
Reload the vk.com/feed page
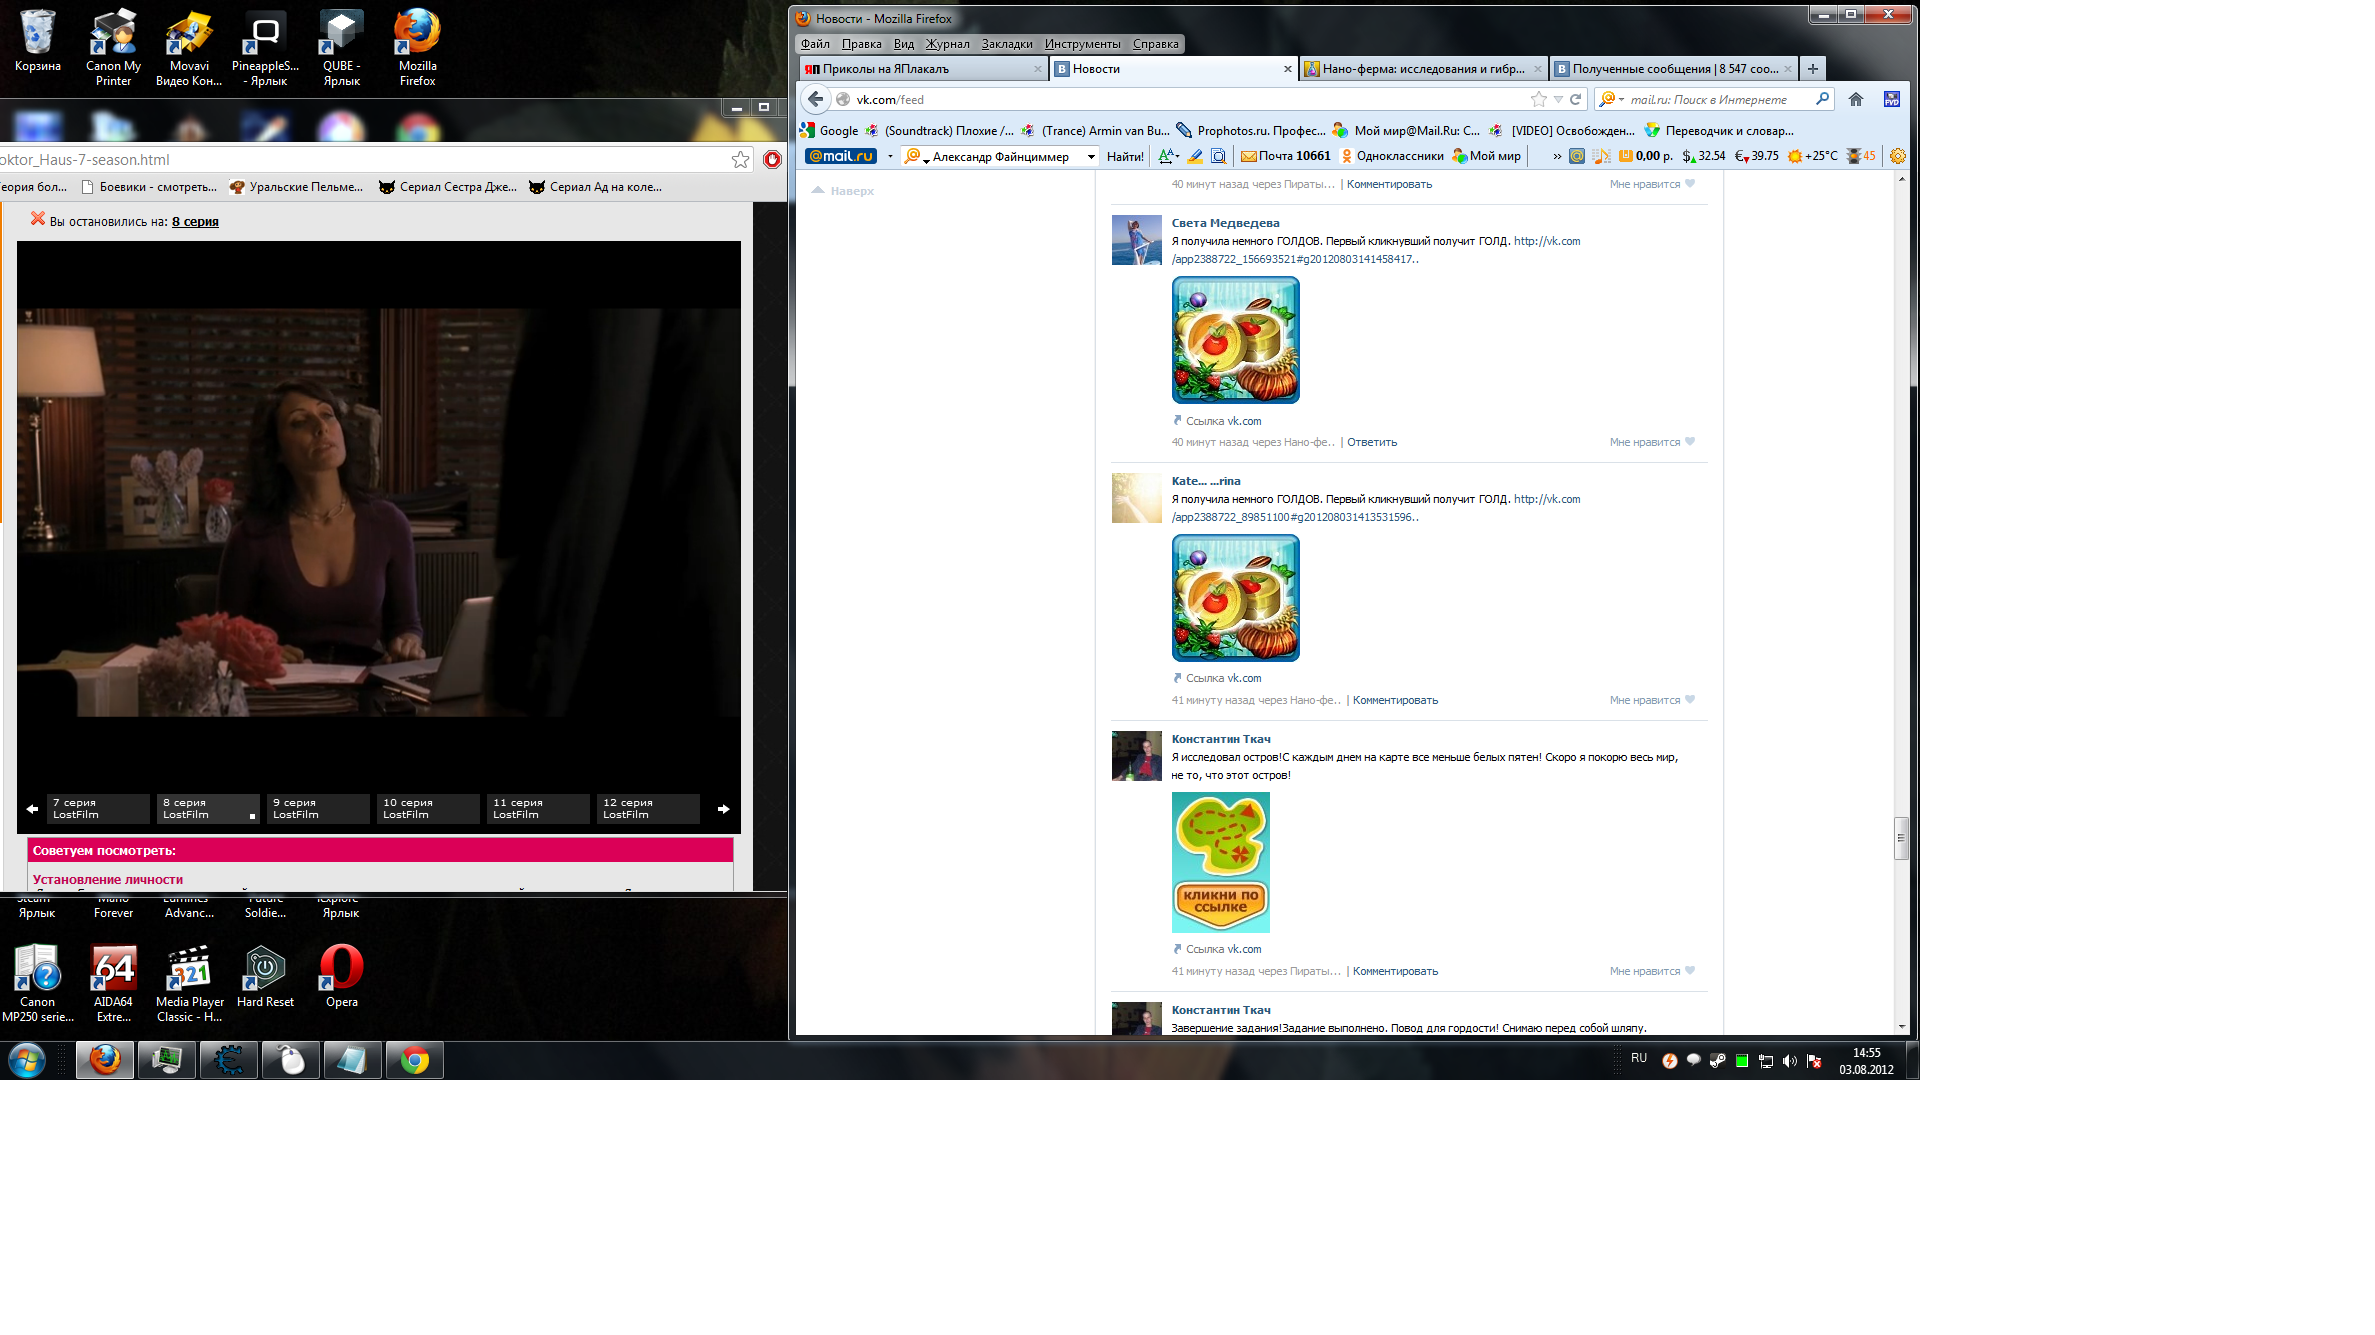[x=1576, y=99]
